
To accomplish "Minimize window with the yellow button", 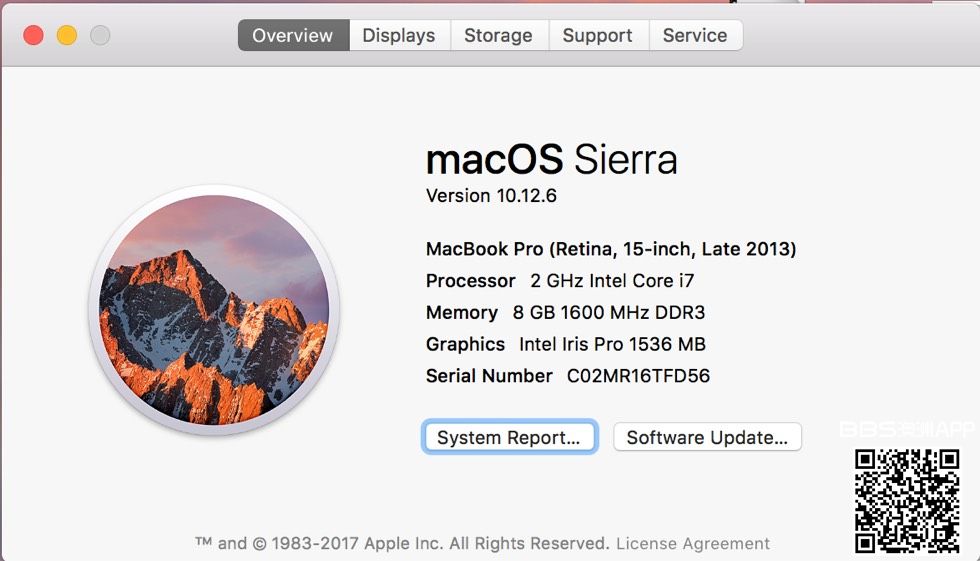I will [67, 35].
